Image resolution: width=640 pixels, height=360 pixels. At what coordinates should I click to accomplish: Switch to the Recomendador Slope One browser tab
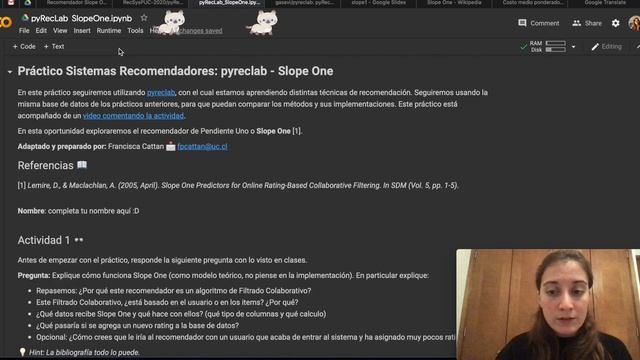tap(76, 3)
